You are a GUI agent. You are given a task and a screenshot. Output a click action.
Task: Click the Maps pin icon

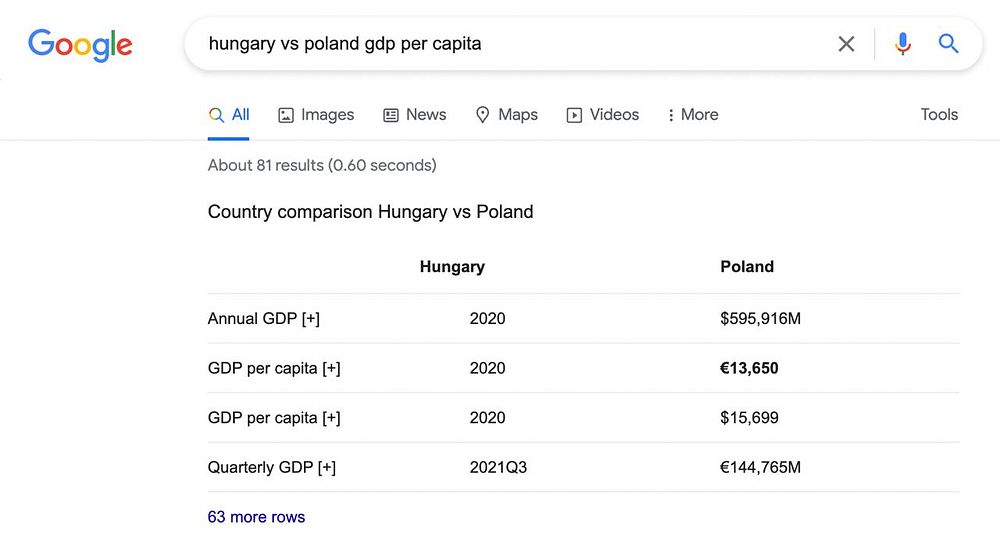tap(482, 115)
